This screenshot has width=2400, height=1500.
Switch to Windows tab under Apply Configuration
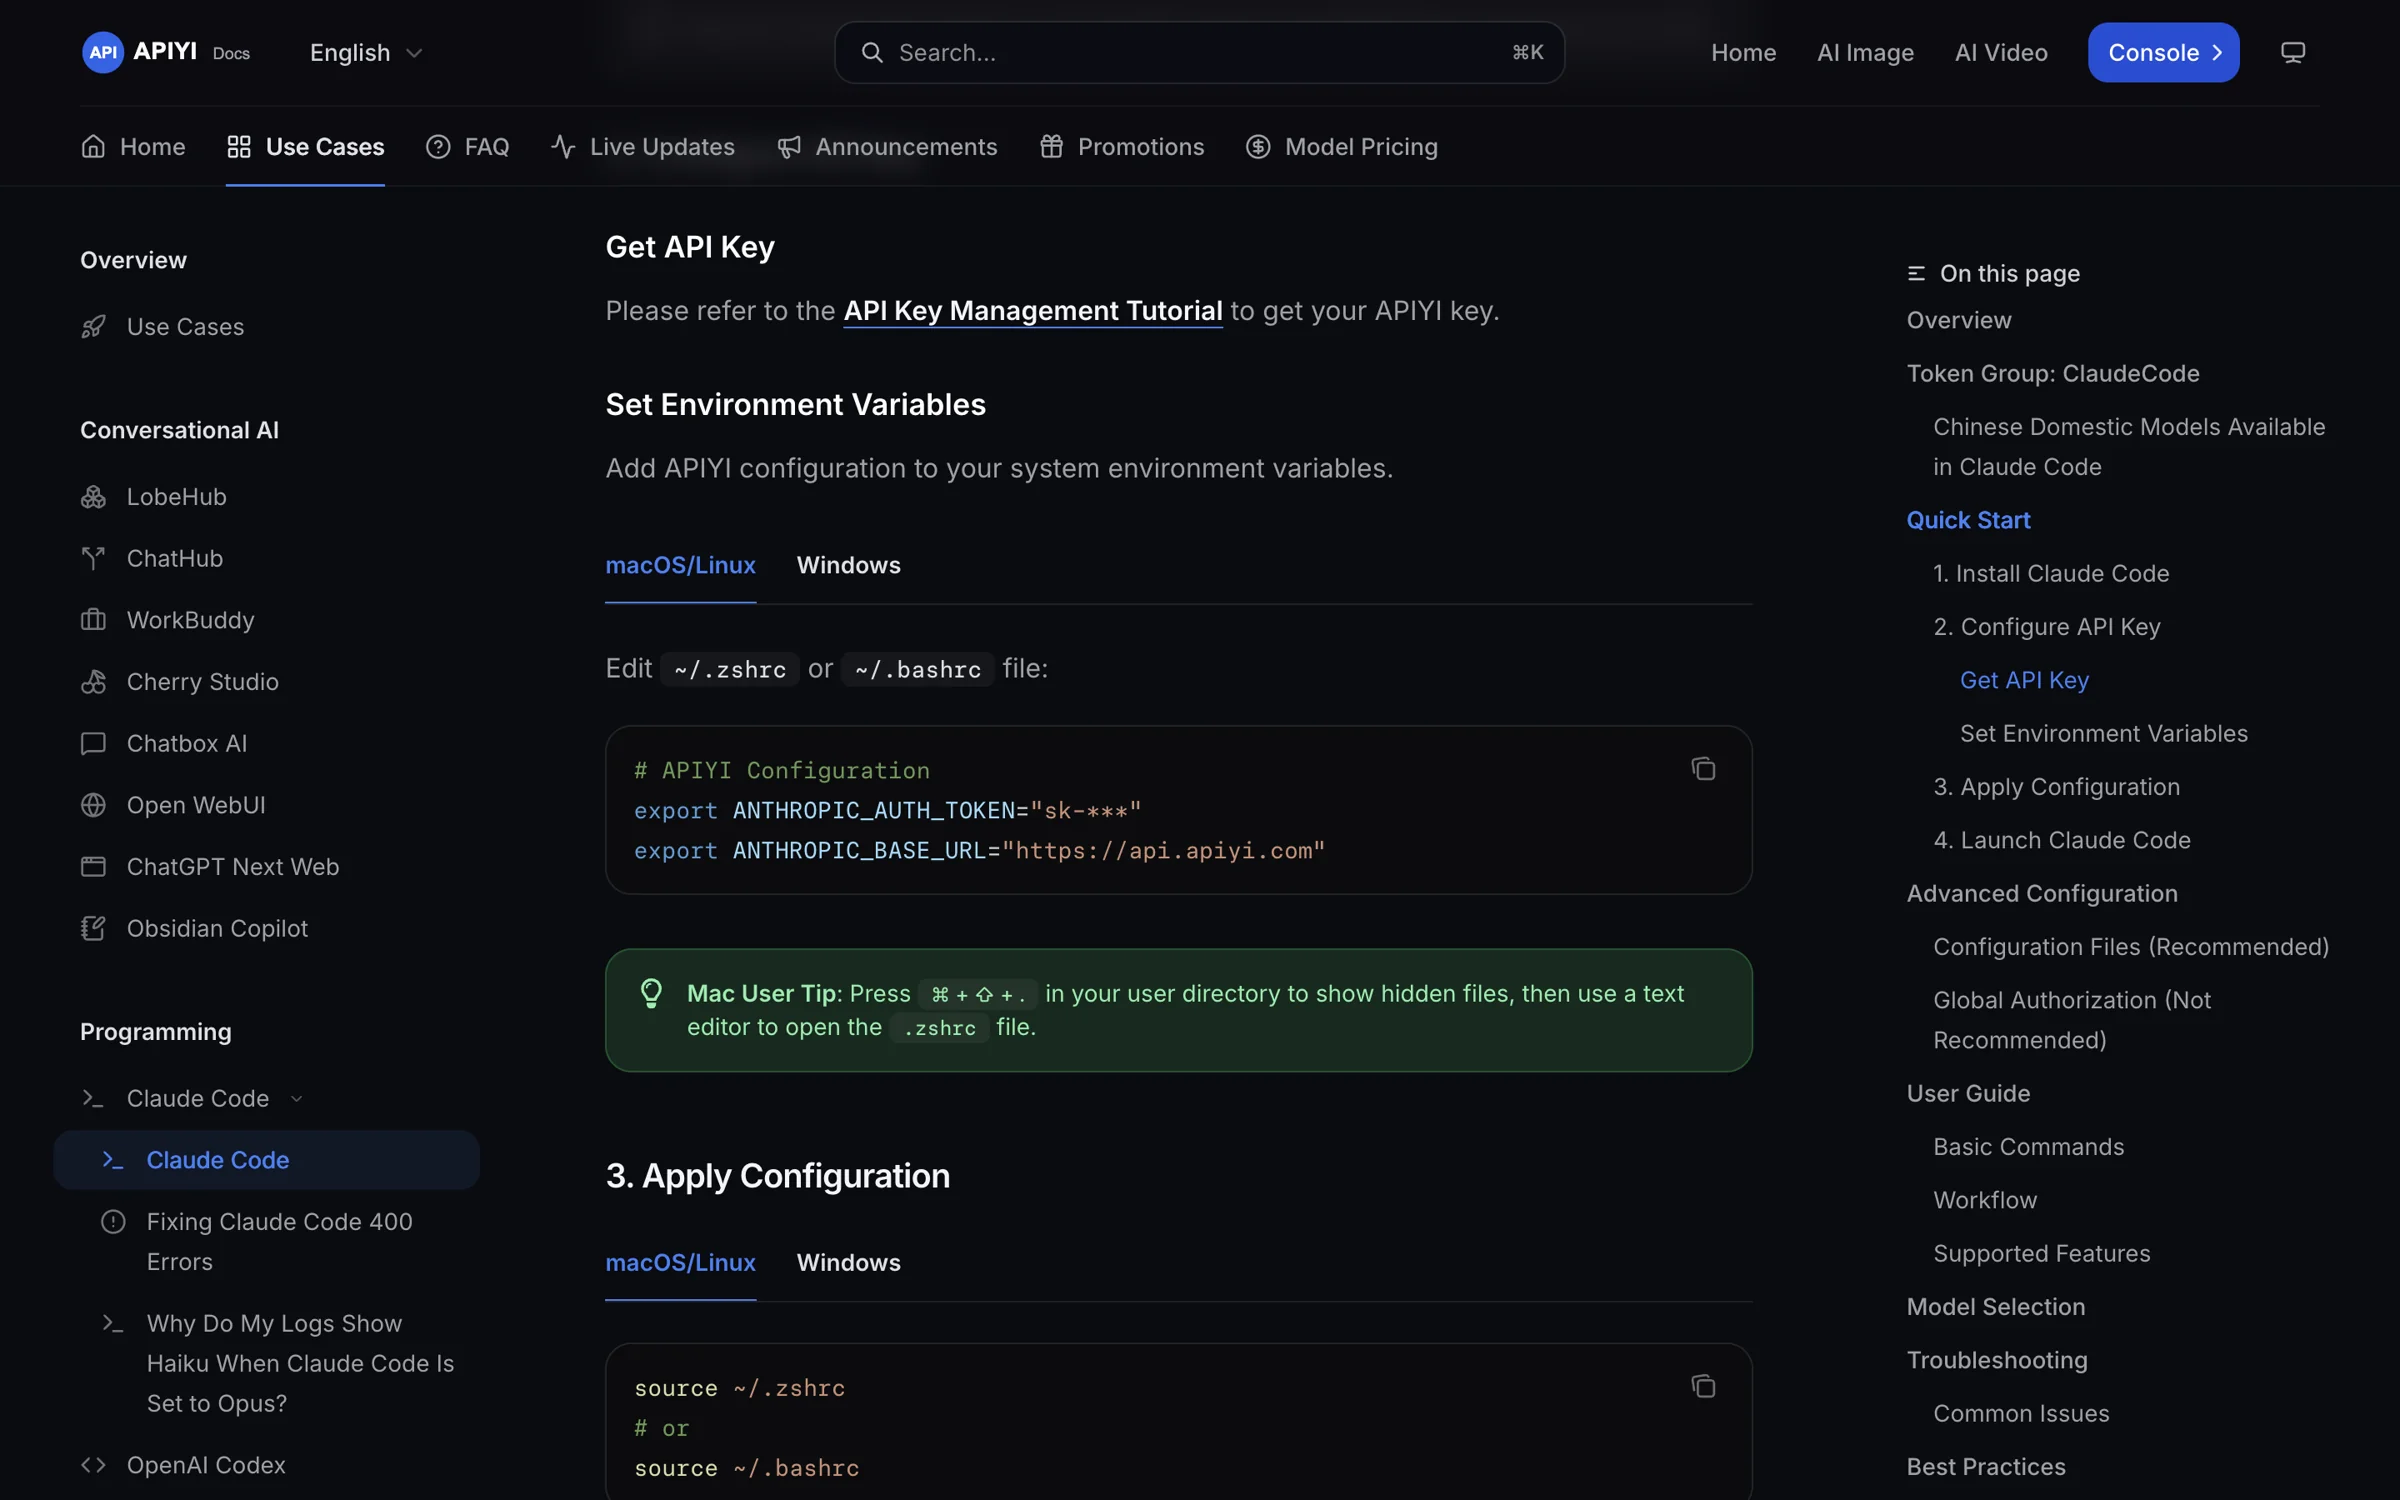[x=848, y=1262]
